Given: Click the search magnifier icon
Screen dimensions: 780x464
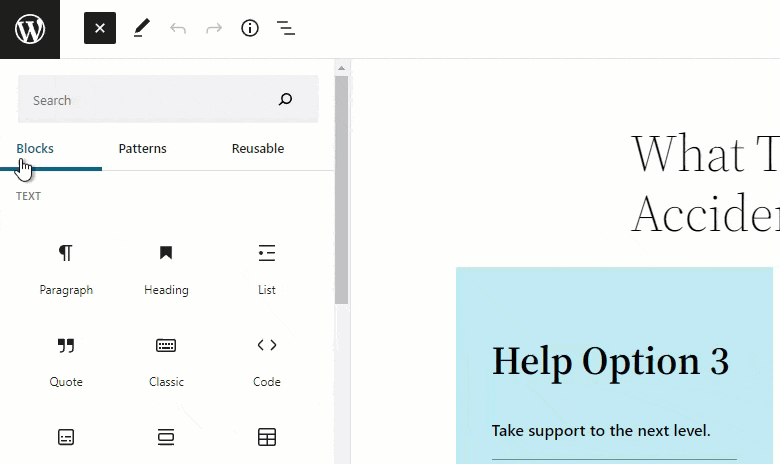Looking at the screenshot, I should (x=285, y=99).
